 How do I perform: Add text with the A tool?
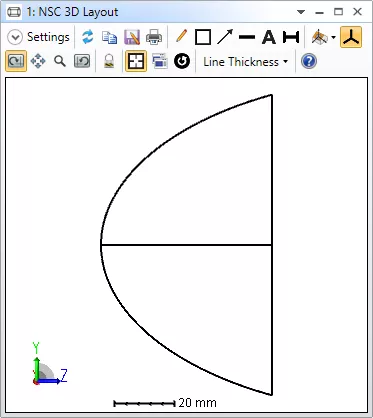[x=269, y=37]
